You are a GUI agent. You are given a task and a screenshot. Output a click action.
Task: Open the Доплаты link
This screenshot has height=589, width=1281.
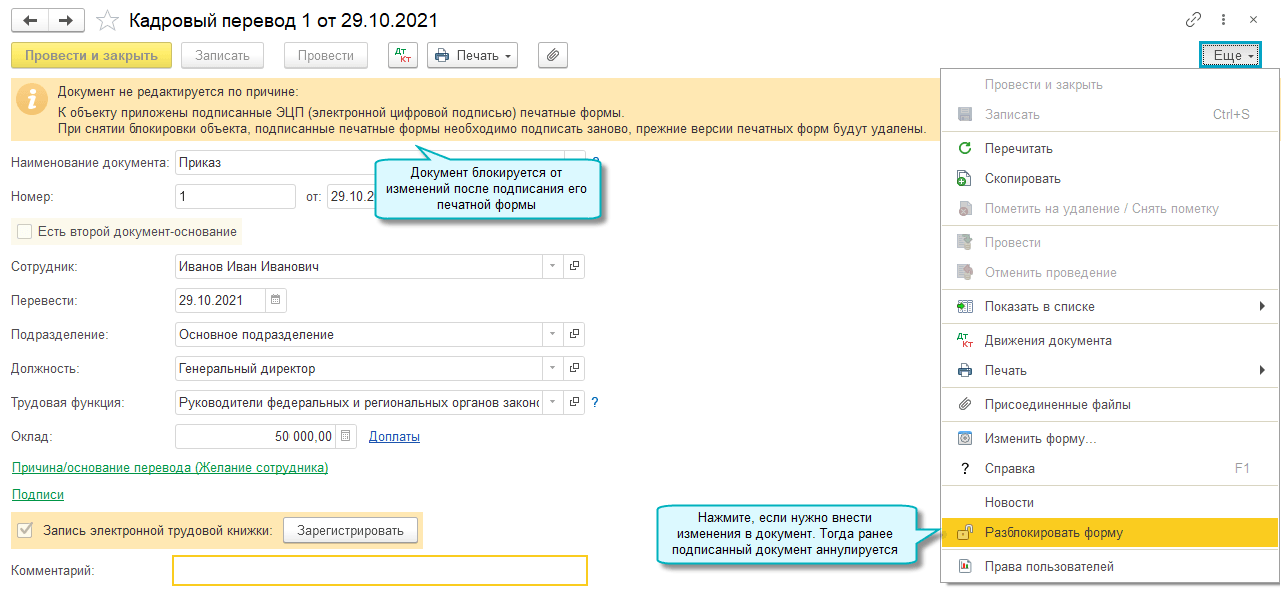(394, 437)
